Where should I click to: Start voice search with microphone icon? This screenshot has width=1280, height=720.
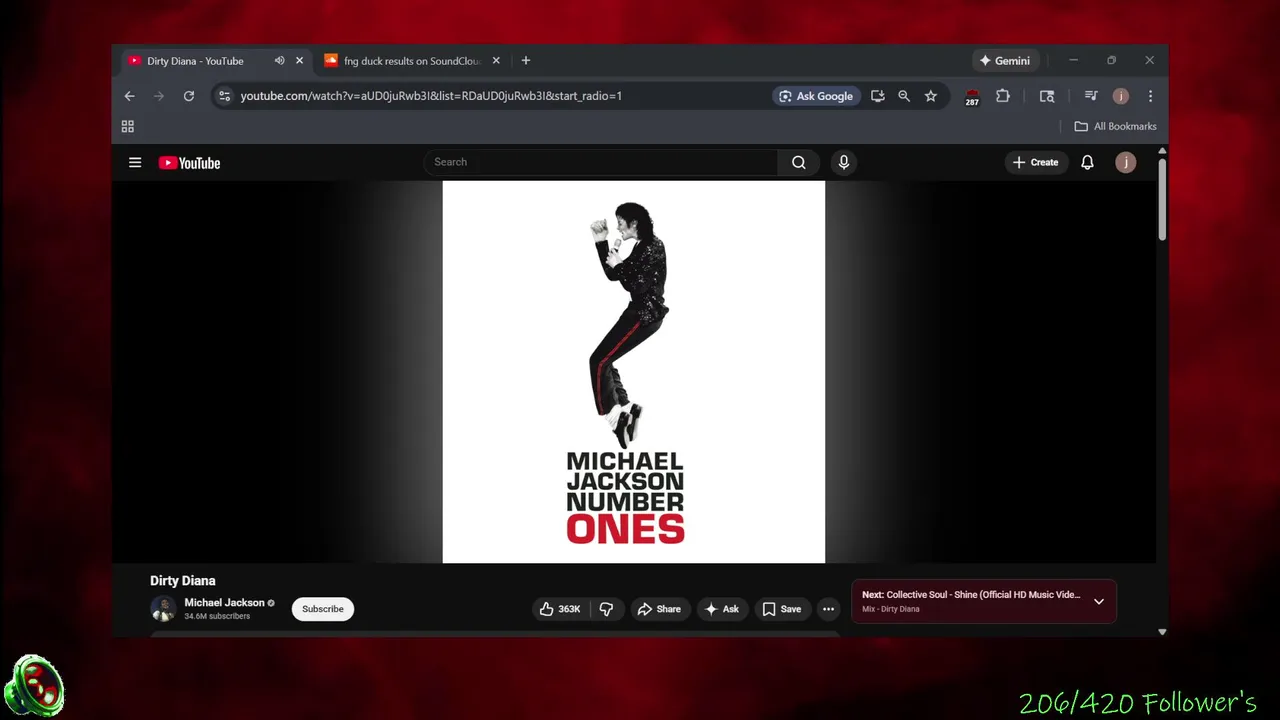coord(844,162)
